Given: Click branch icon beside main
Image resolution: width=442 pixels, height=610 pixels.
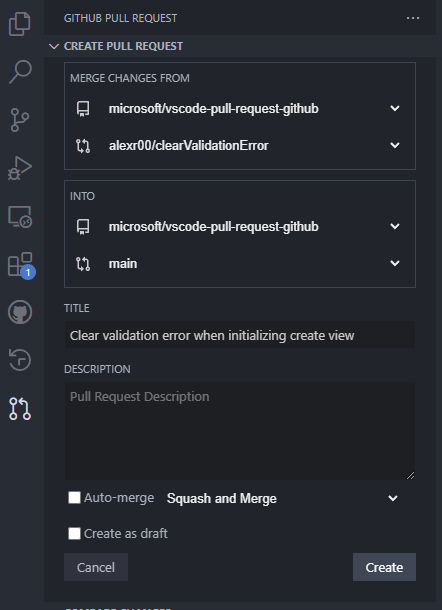Looking at the screenshot, I should (83, 264).
